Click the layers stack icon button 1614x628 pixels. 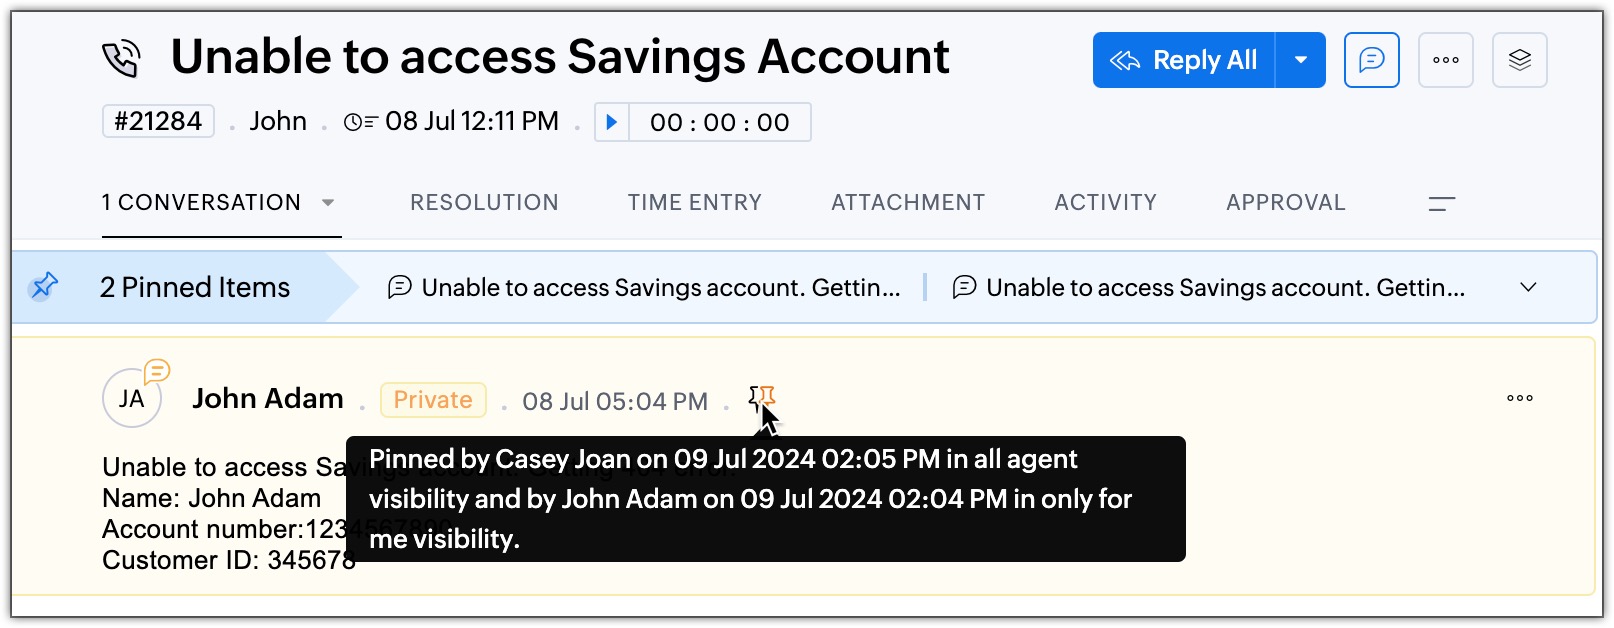tap(1519, 60)
